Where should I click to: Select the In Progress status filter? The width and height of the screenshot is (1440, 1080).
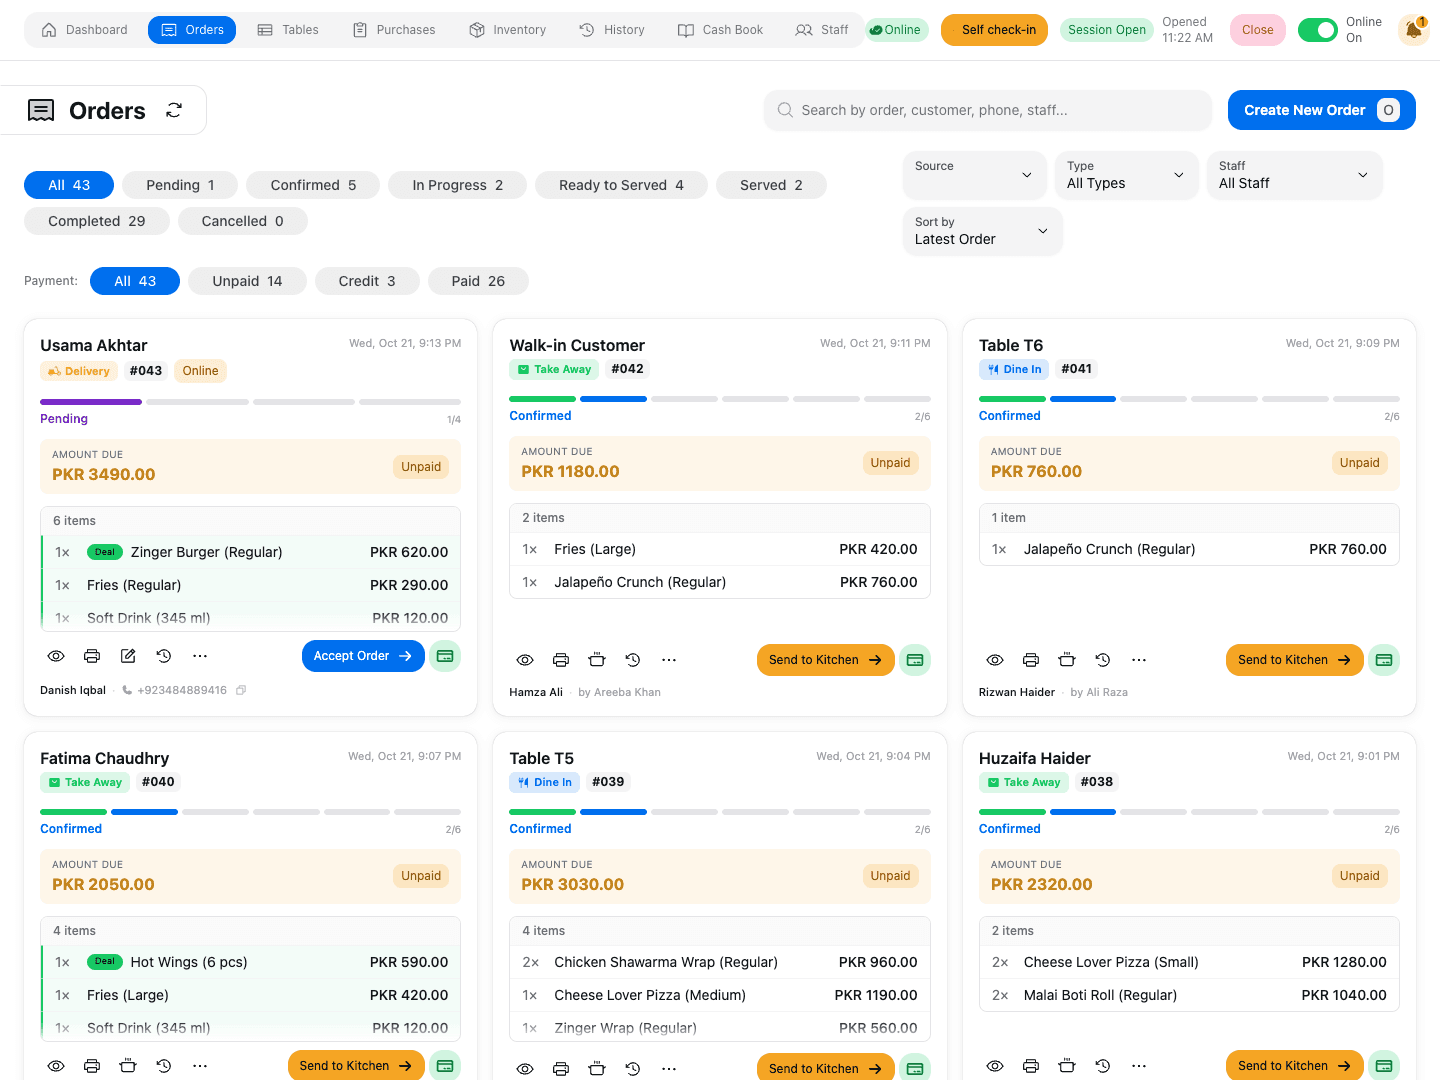coord(457,185)
